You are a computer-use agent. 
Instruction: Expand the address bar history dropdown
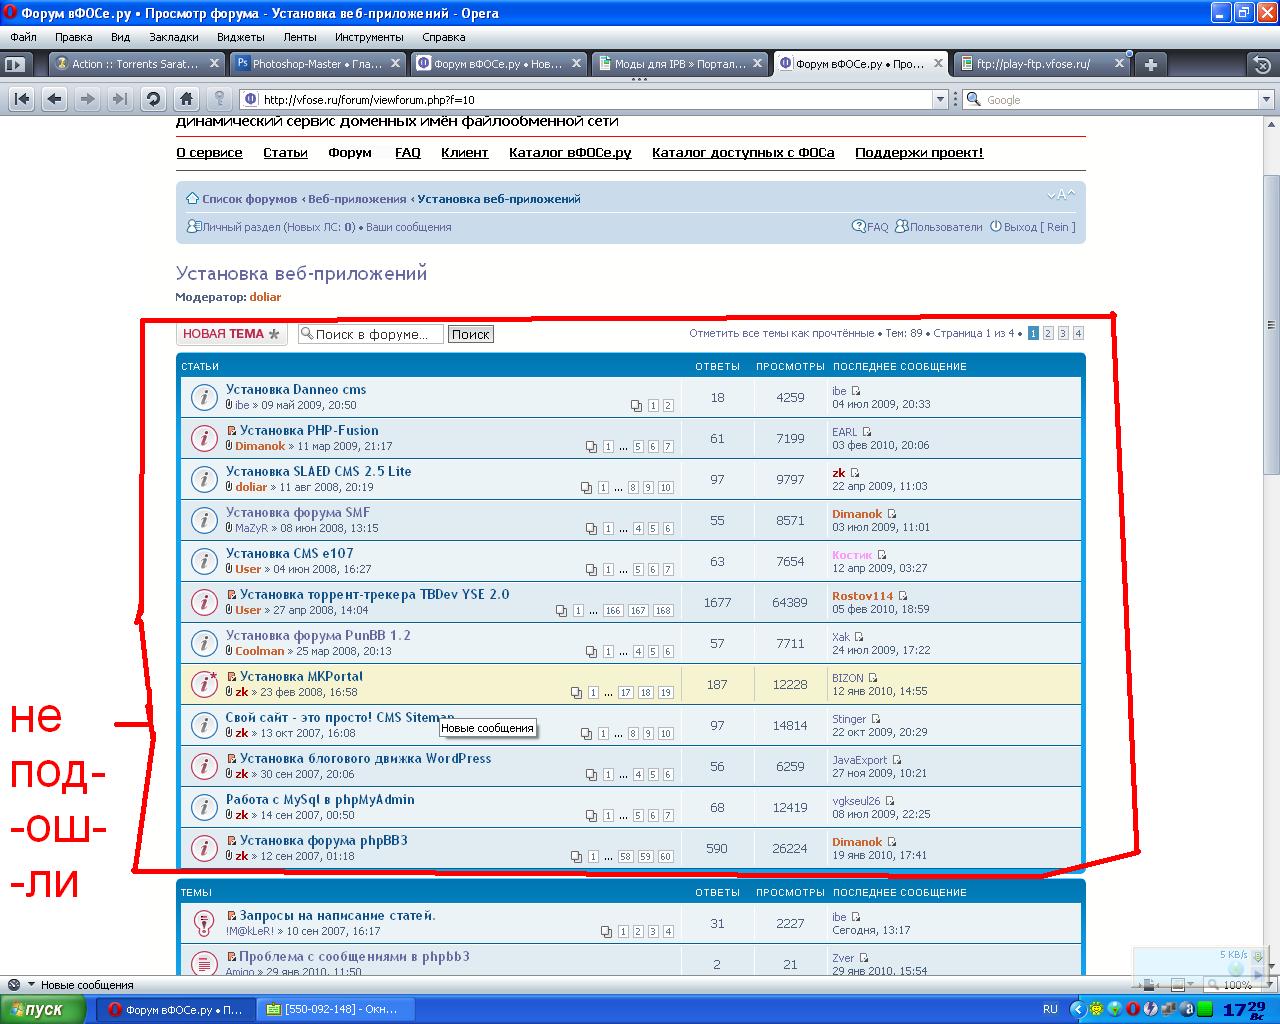[940, 99]
